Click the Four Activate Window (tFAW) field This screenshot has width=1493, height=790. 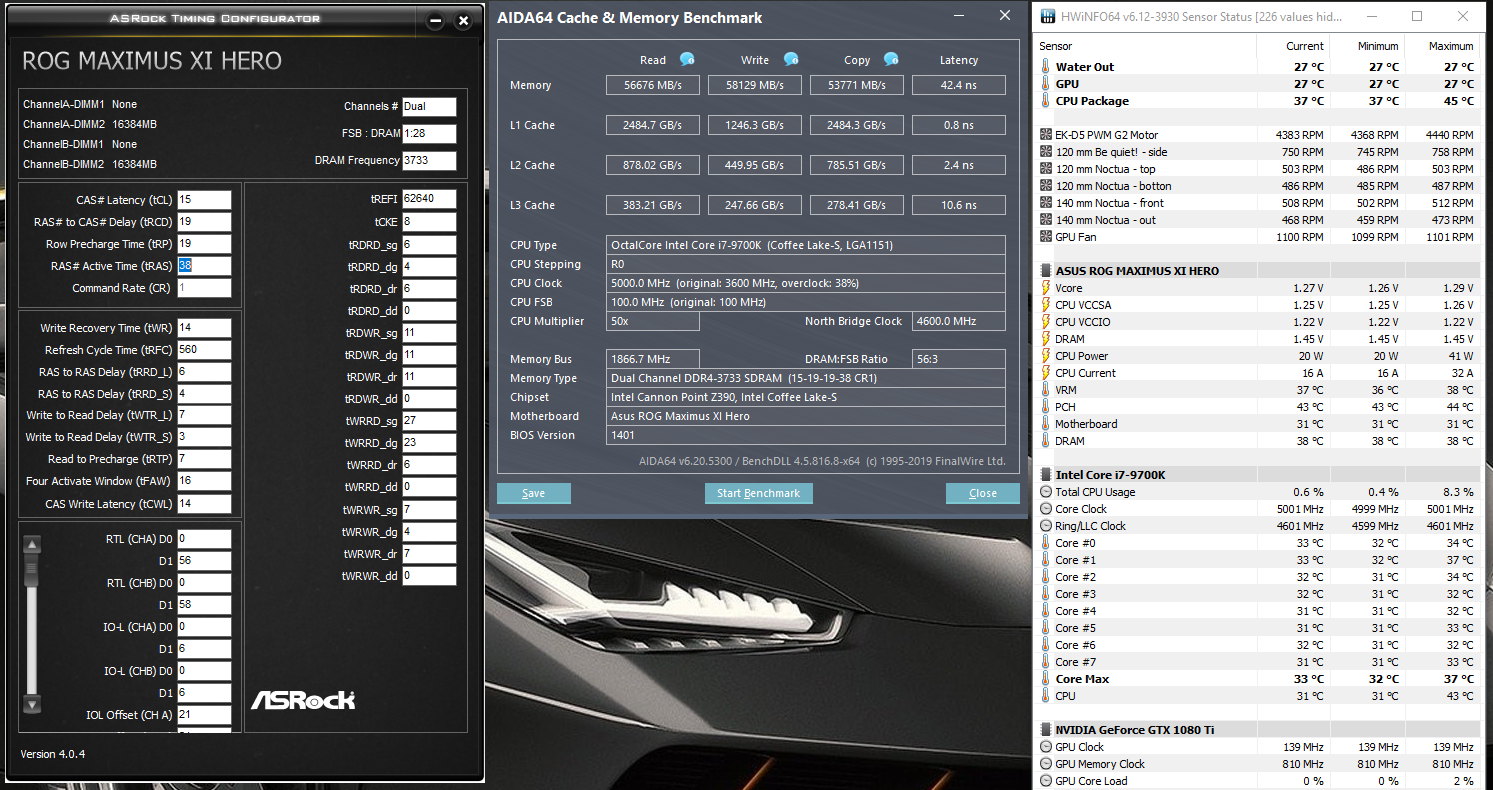(x=204, y=481)
